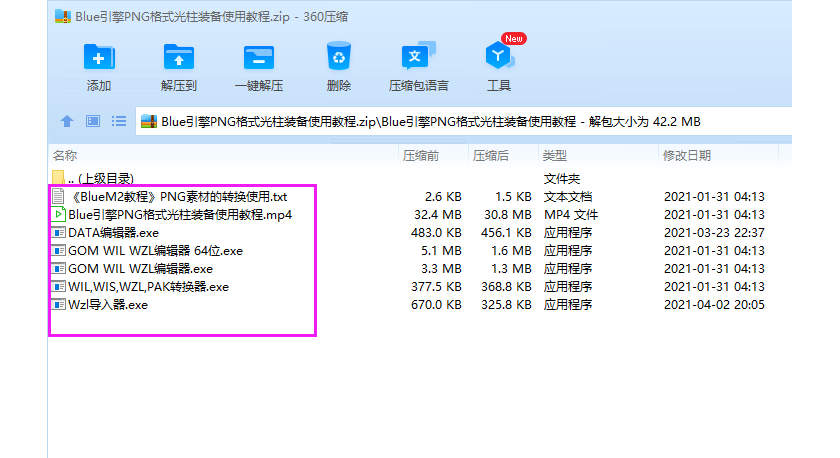
Task: Click the 删除 (Delete) trash icon
Action: (339, 56)
